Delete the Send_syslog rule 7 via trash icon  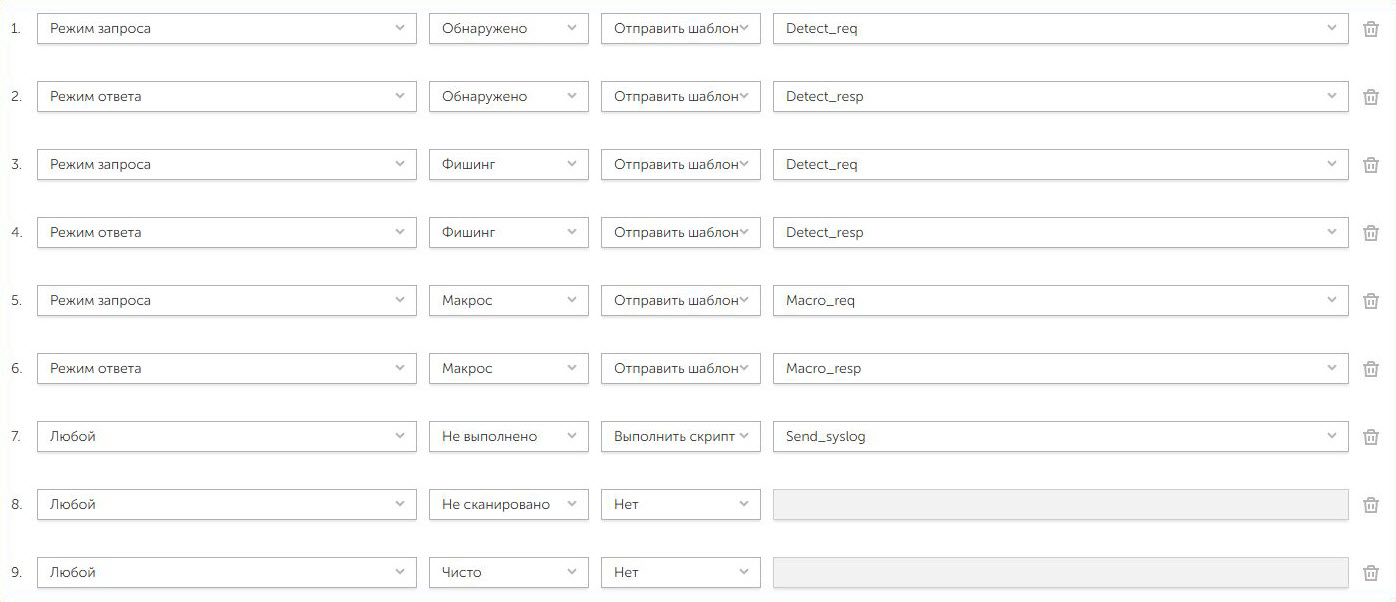pyautogui.click(x=1371, y=437)
